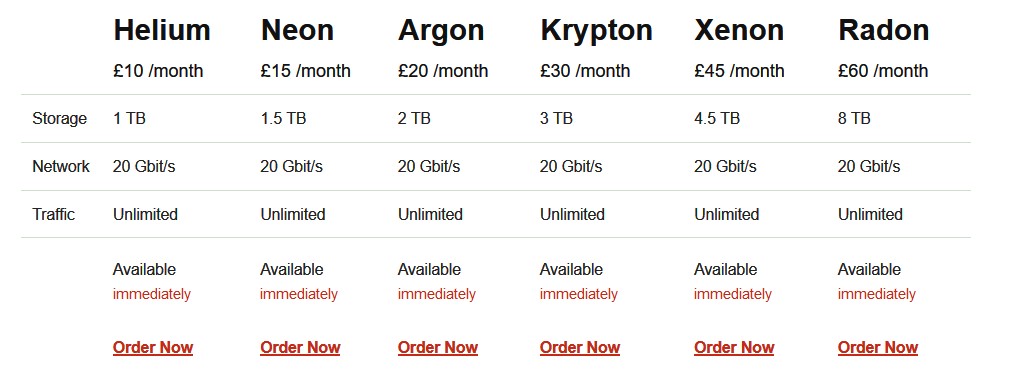Select the Neon plan heading
The image size is (1019, 381).
pos(297,31)
